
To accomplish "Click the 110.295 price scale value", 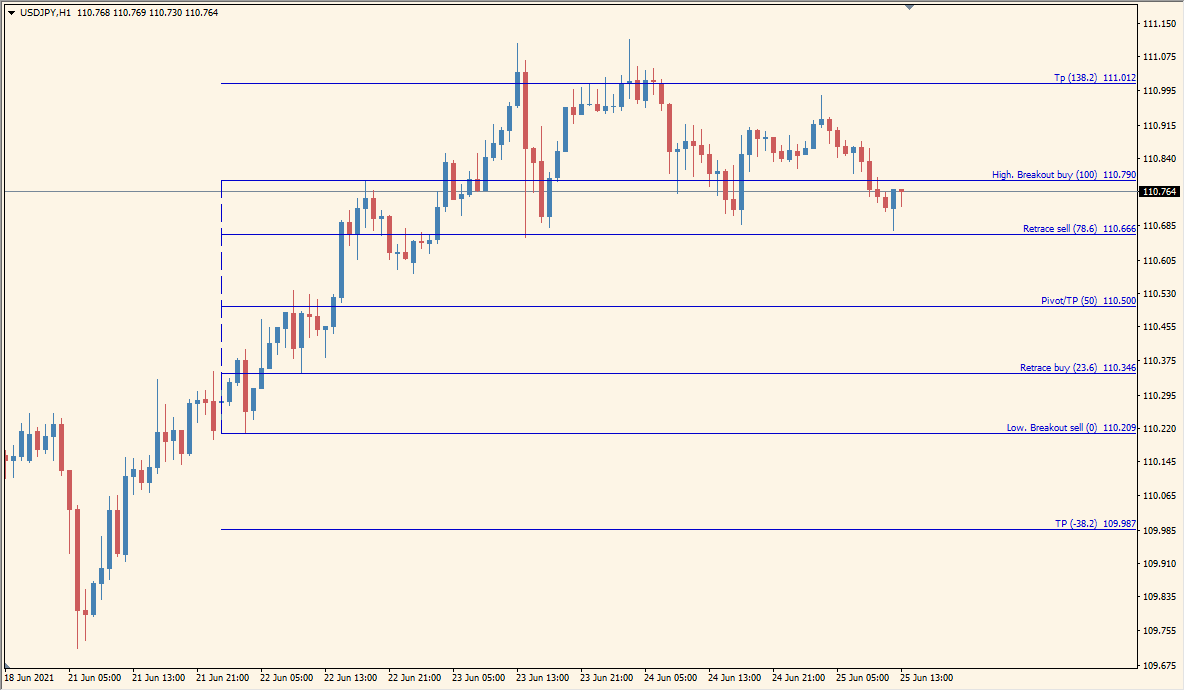I will click(x=1159, y=395).
